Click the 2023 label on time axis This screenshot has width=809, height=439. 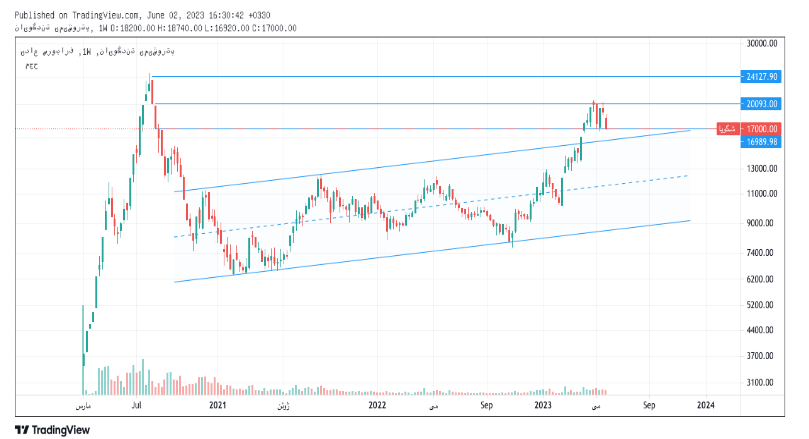pyautogui.click(x=542, y=405)
